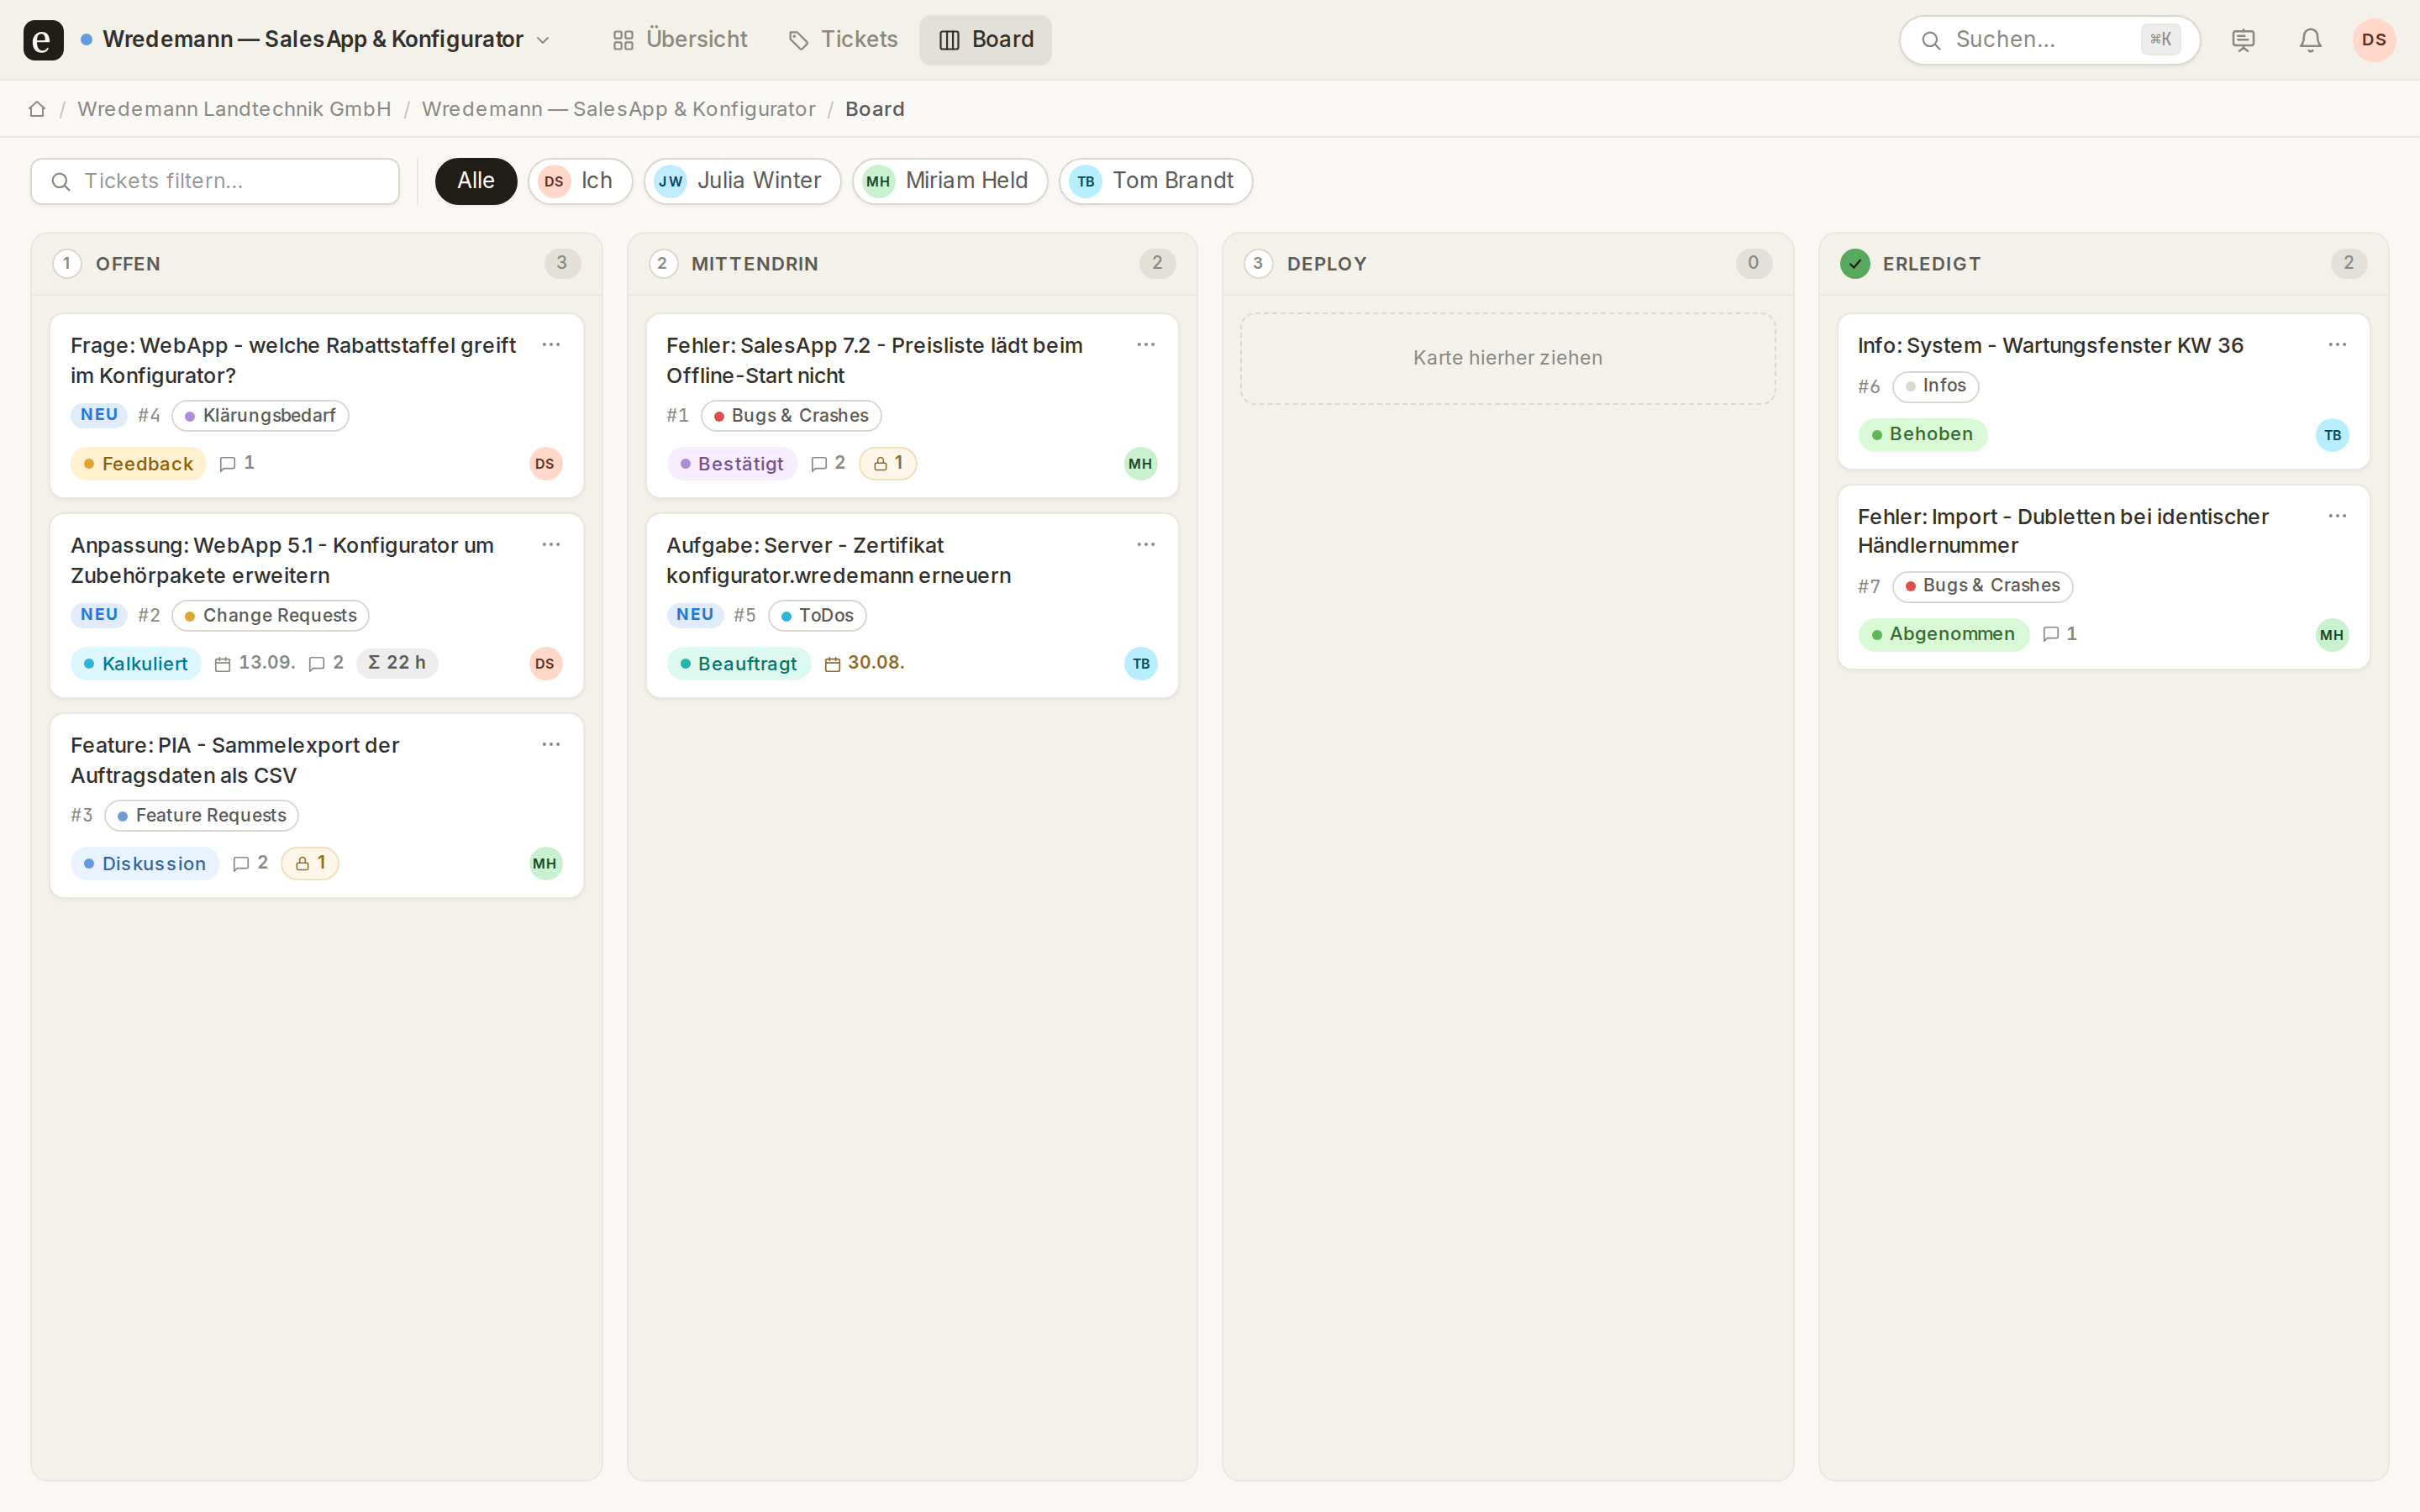Click the Kalkuliert status badge
Viewport: 2420px width, 1512px height.
136,664
